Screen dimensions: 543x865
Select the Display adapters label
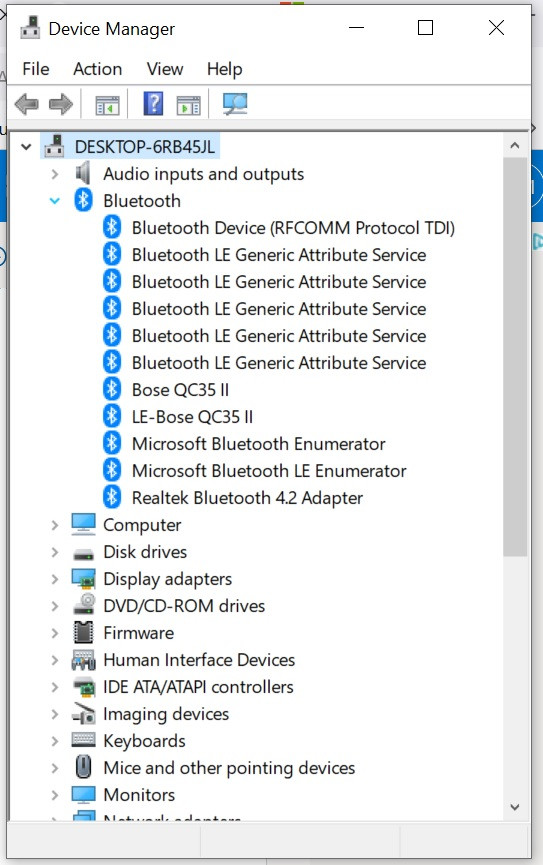coord(167,579)
